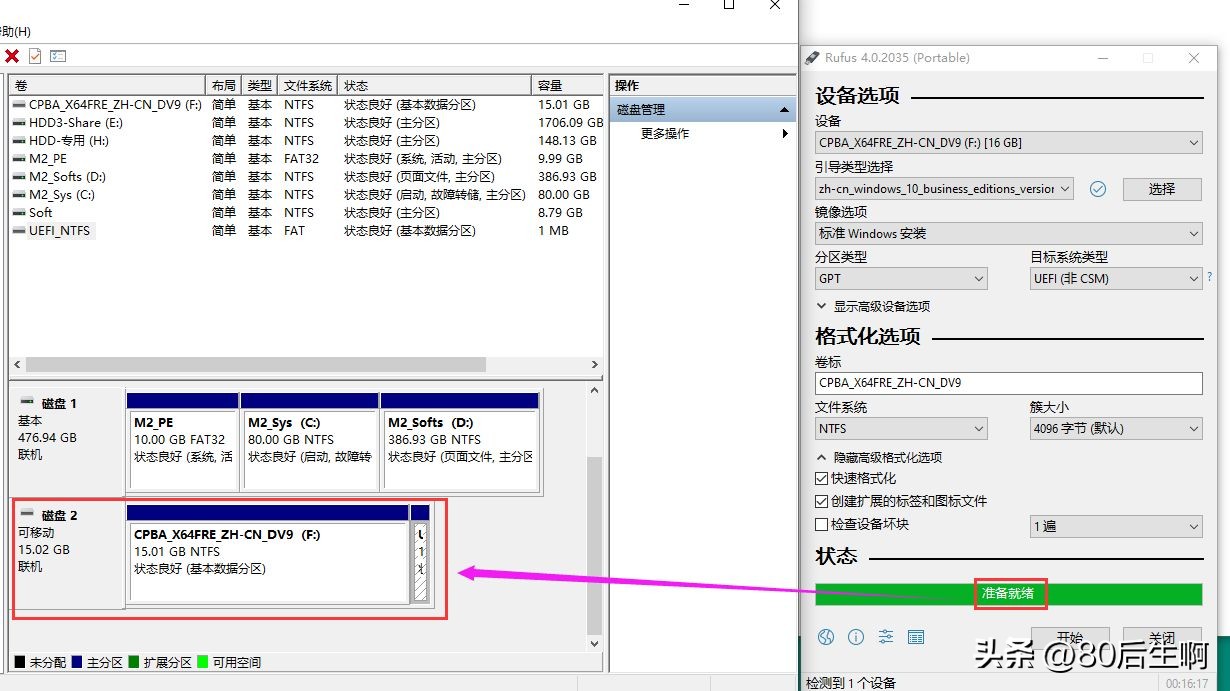Open the 文件系统 NTFS dropdown
This screenshot has width=1230, height=691.
click(x=900, y=428)
